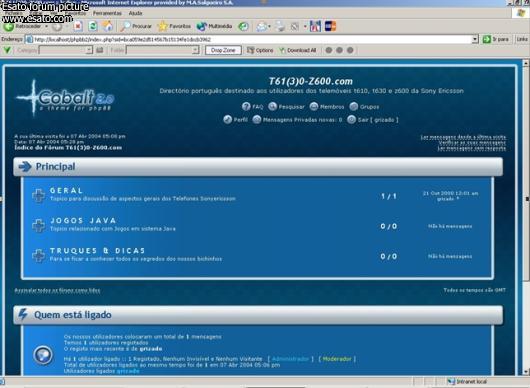Screen dimensions: 530x388
Task: Open the JOGOS JAVA forum
Action: coord(83,220)
